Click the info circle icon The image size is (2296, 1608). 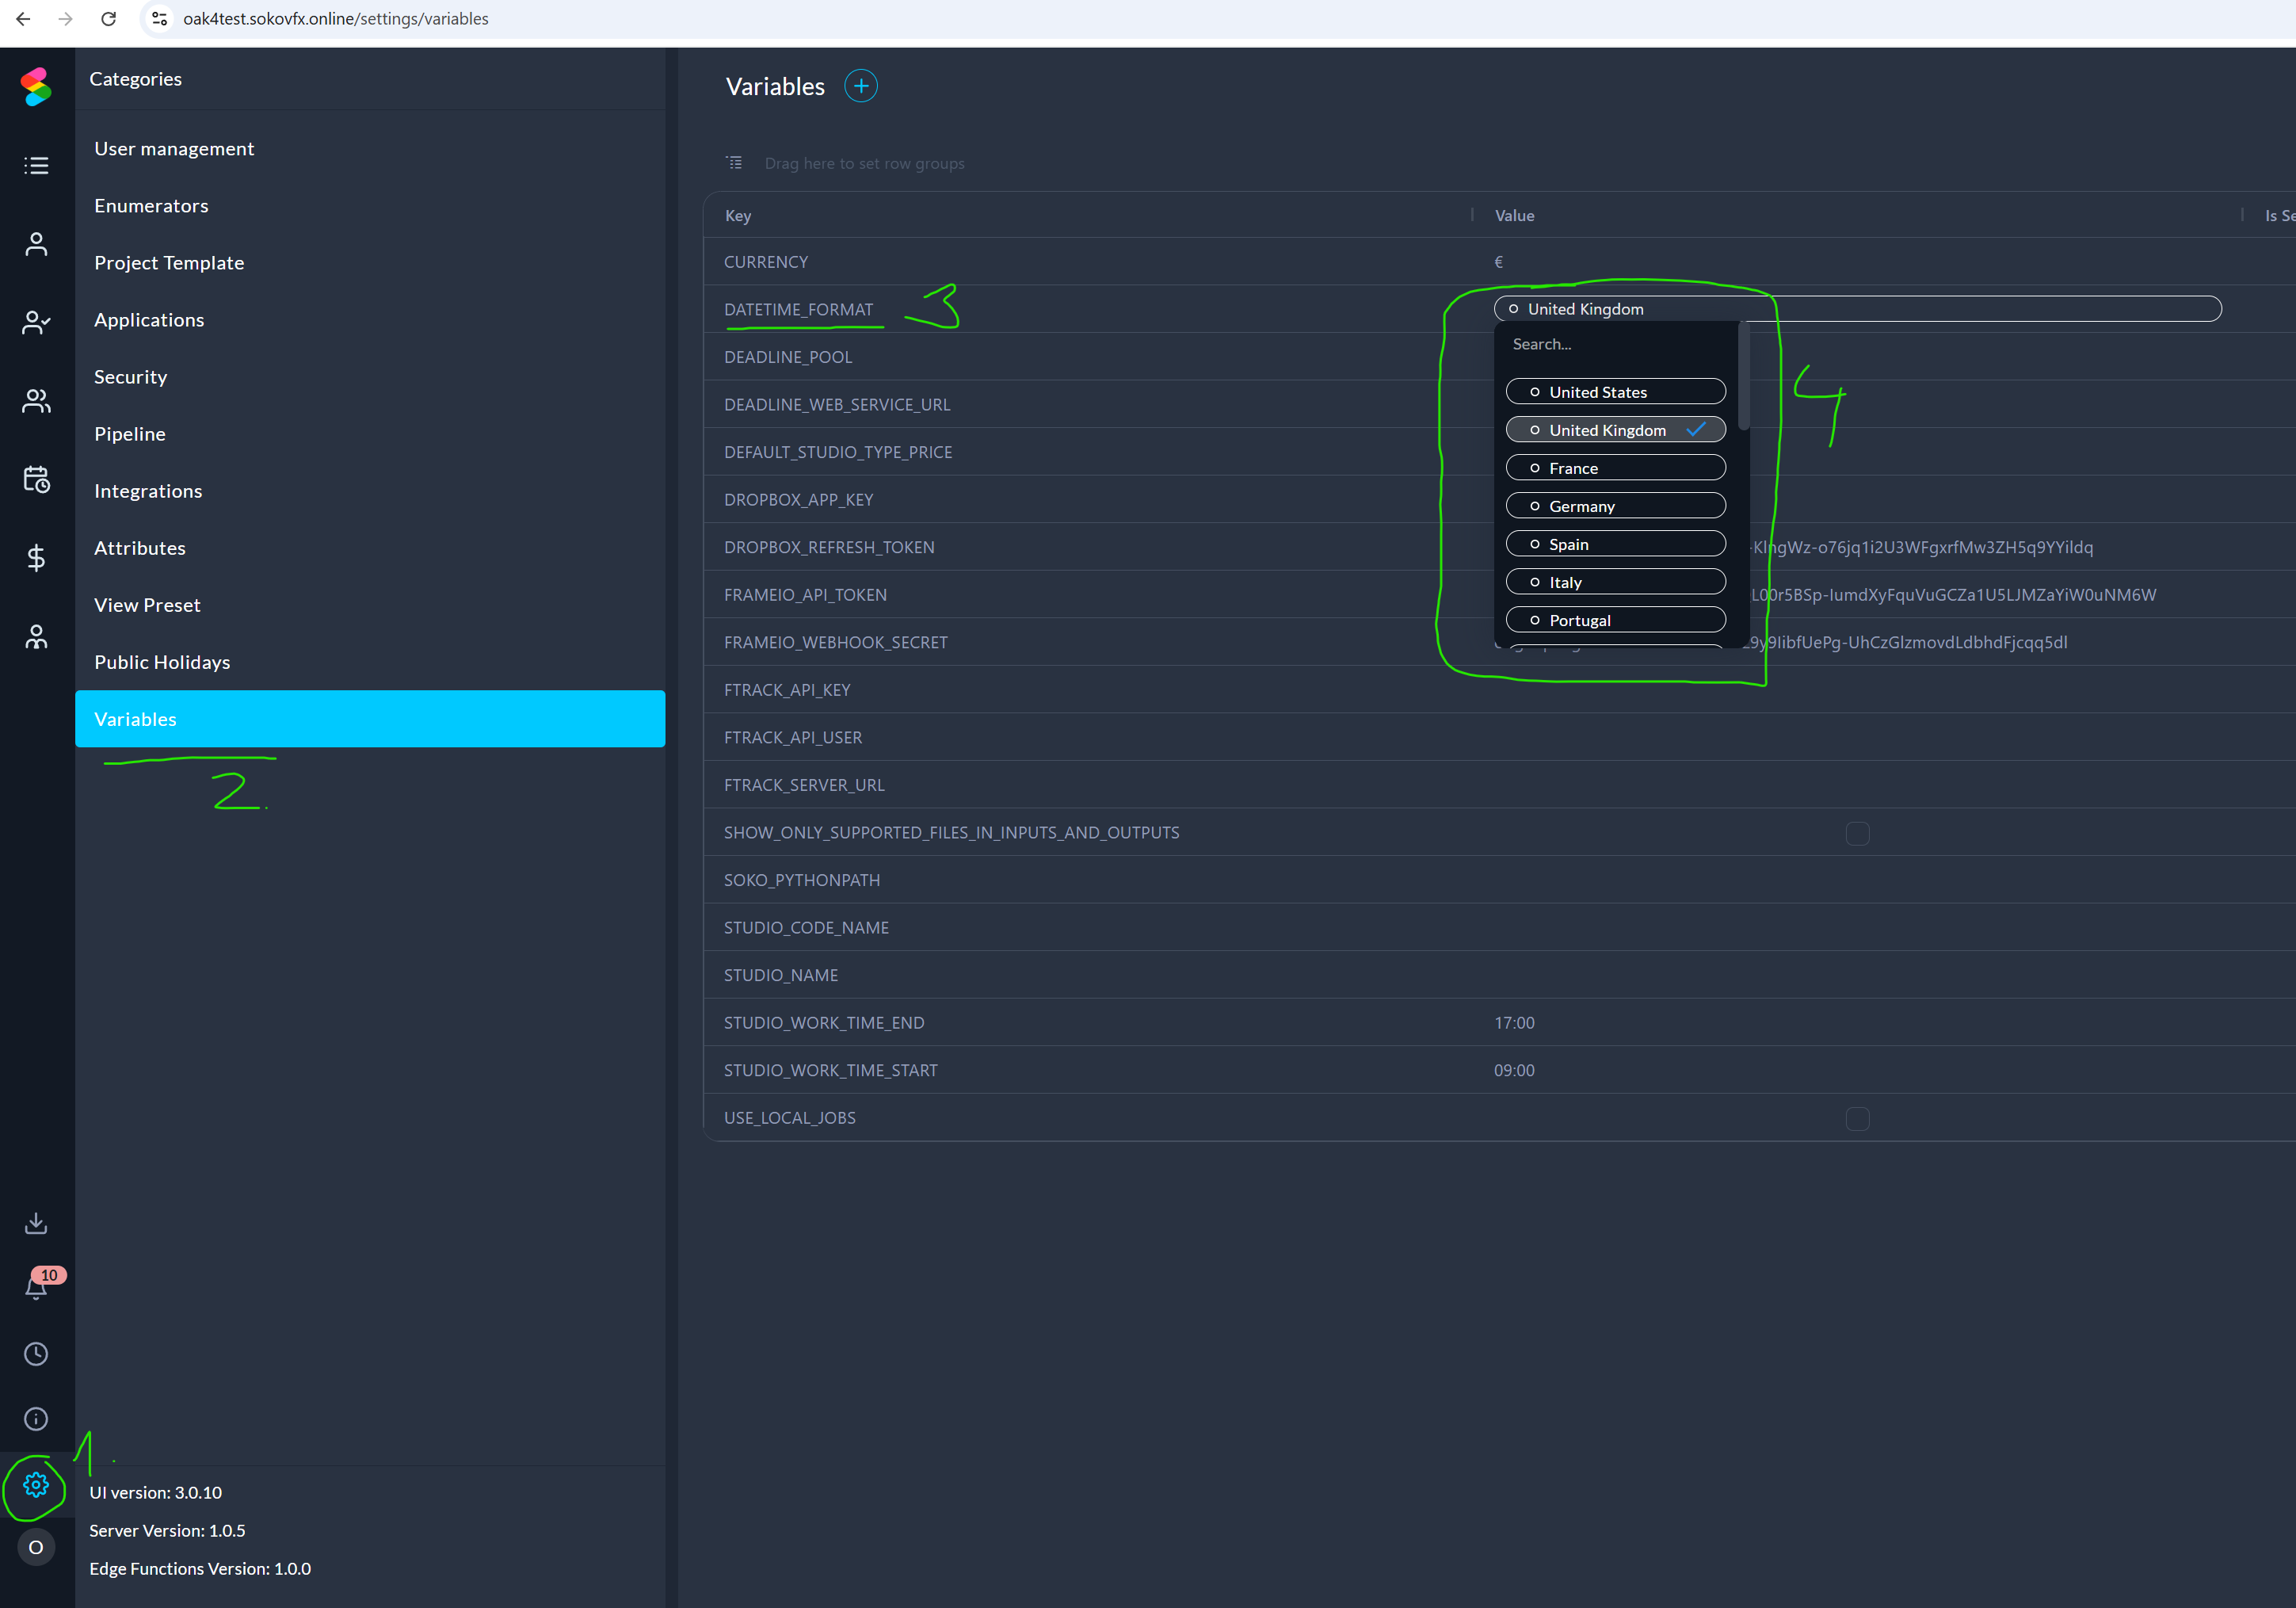(x=36, y=1419)
